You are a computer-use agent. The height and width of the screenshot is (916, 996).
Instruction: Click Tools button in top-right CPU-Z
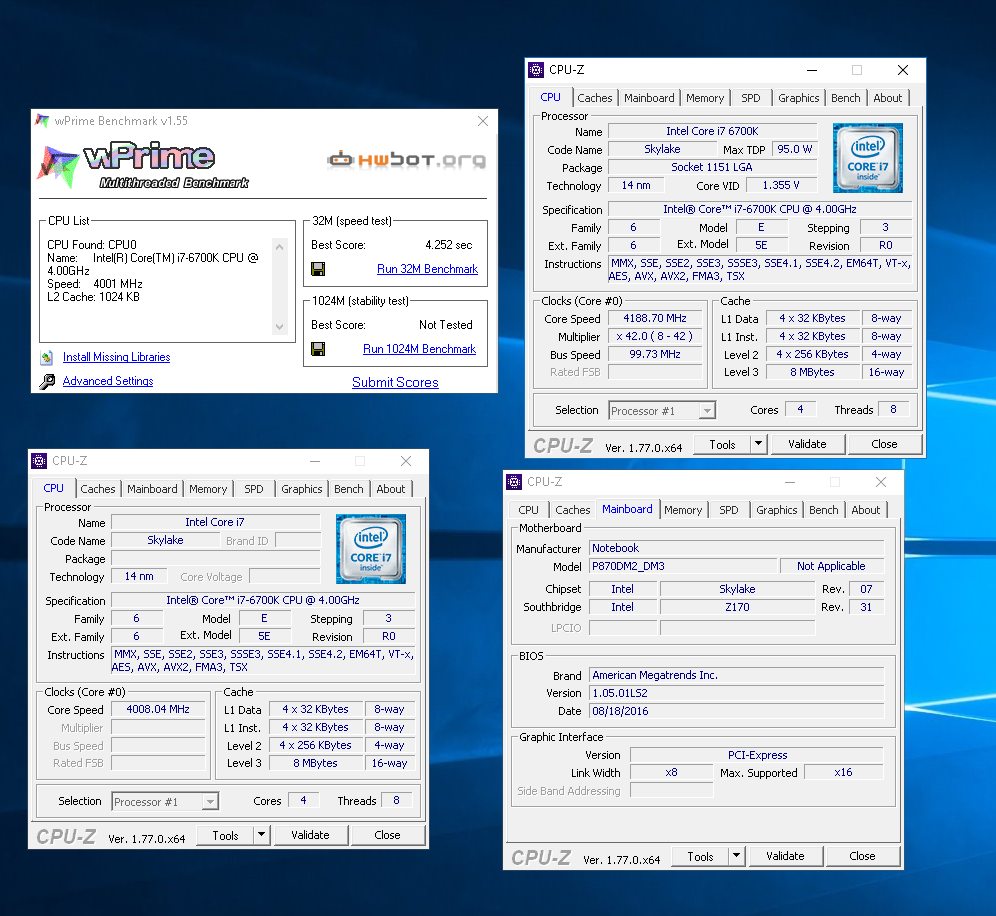pos(722,444)
